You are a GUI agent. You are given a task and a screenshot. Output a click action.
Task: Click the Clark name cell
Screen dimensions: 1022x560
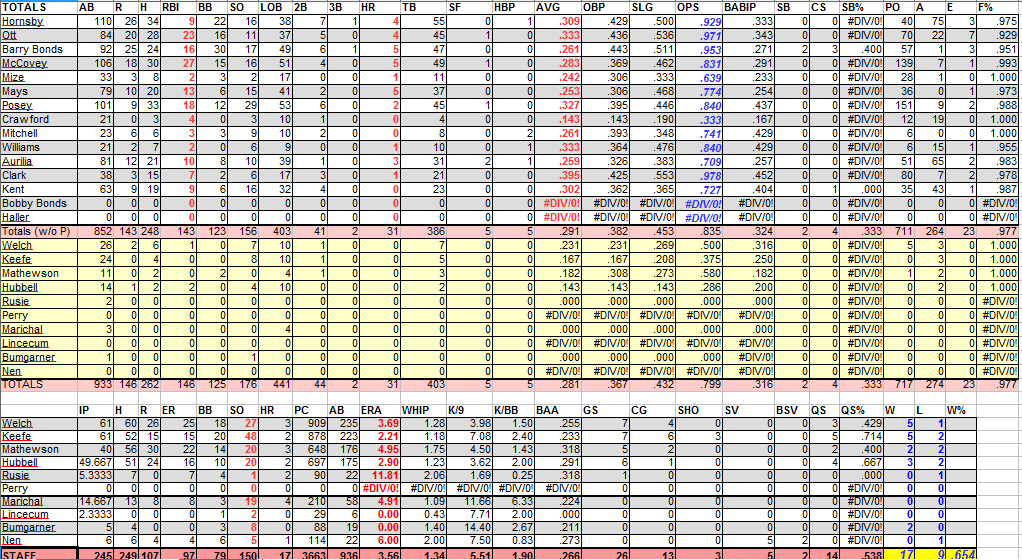pyautogui.click(x=38, y=175)
